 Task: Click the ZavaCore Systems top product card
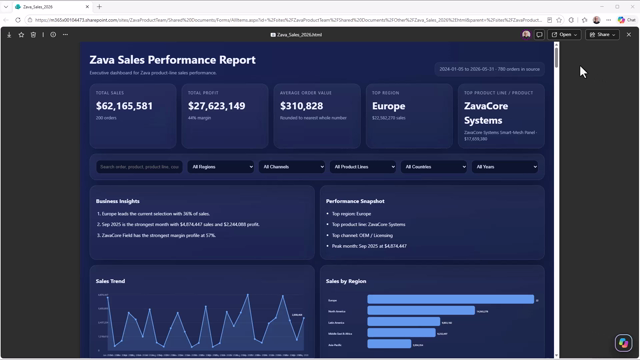pos(501,116)
